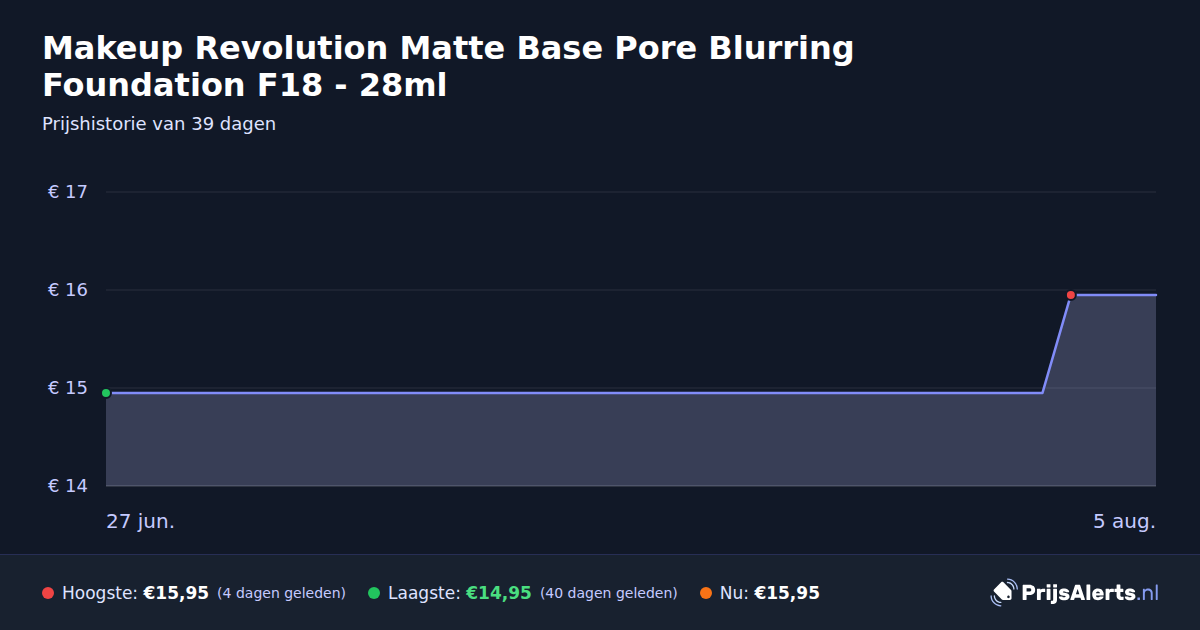Screen dimensions: 1200x630
Task: Click the Laagste €14,95 price value
Action: (498, 593)
